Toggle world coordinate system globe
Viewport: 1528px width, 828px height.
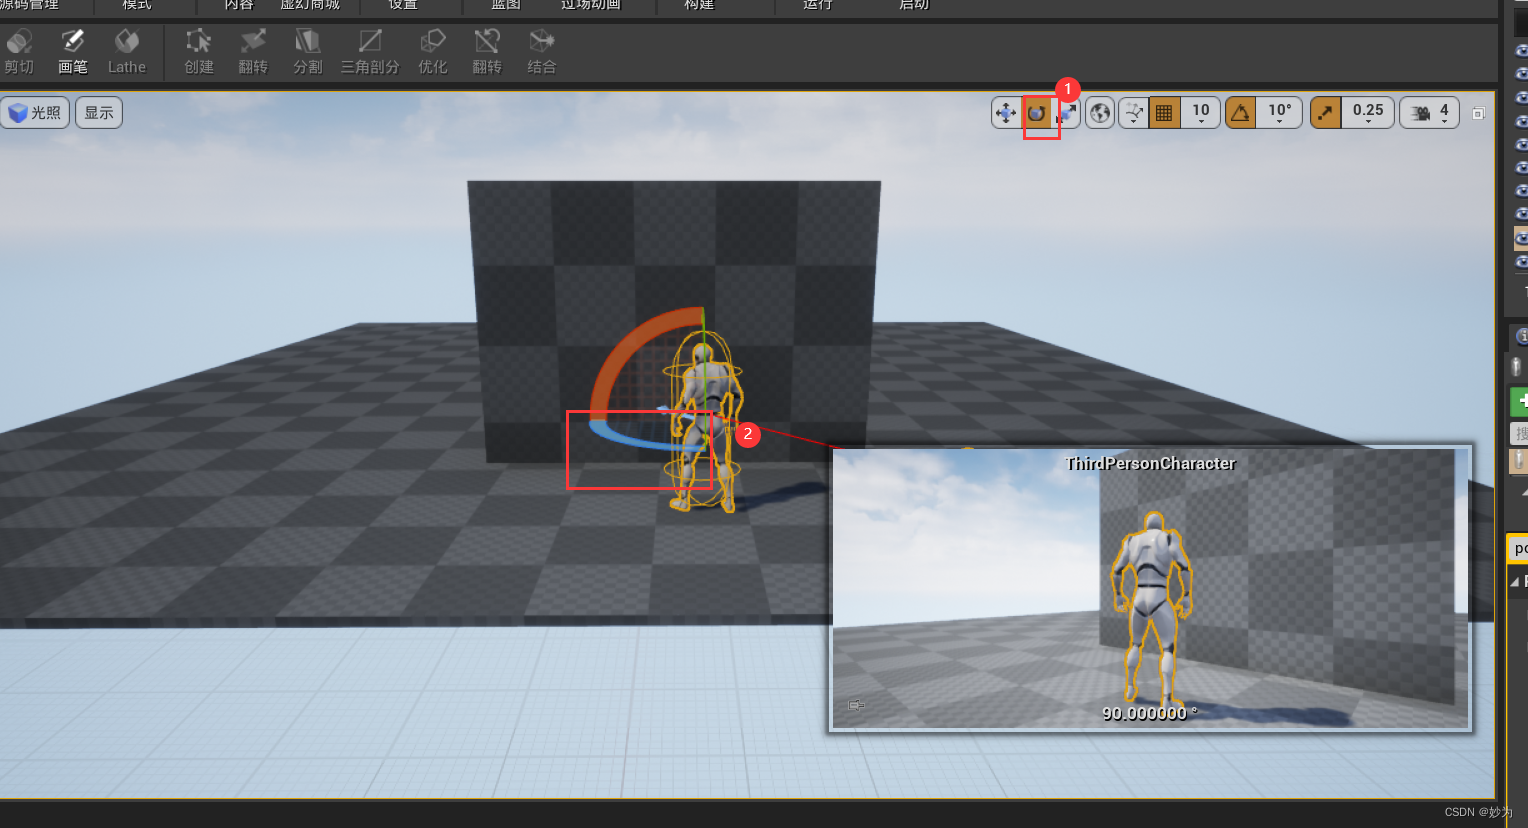1100,113
